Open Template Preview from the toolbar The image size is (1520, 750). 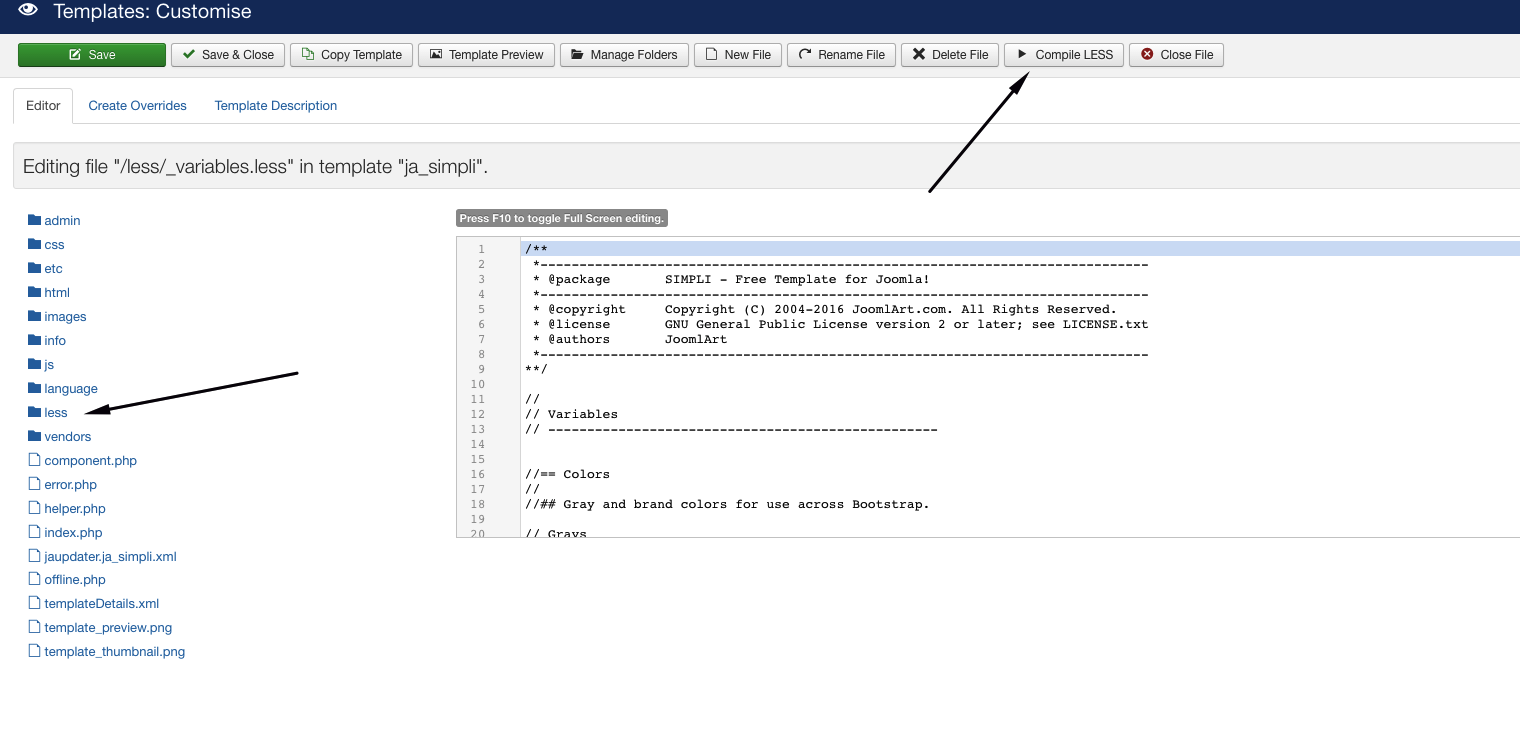point(486,55)
